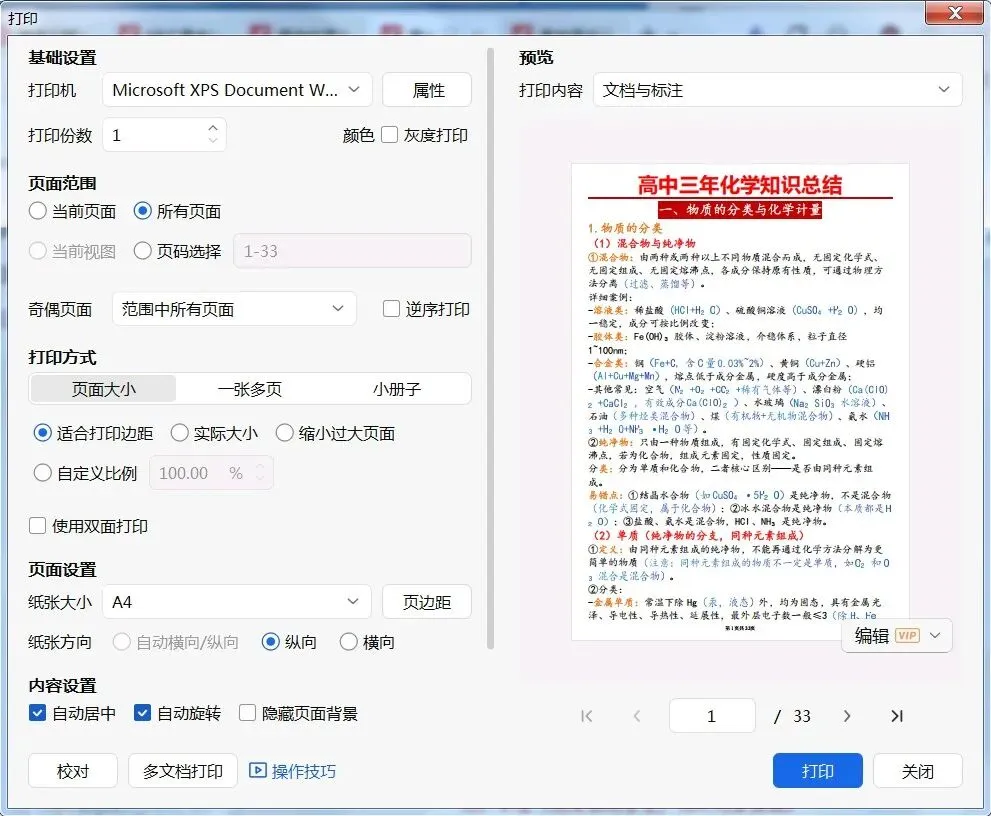Image resolution: width=991 pixels, height=816 pixels.
Task: Uncheck 自动旋转 option
Action: 142,714
